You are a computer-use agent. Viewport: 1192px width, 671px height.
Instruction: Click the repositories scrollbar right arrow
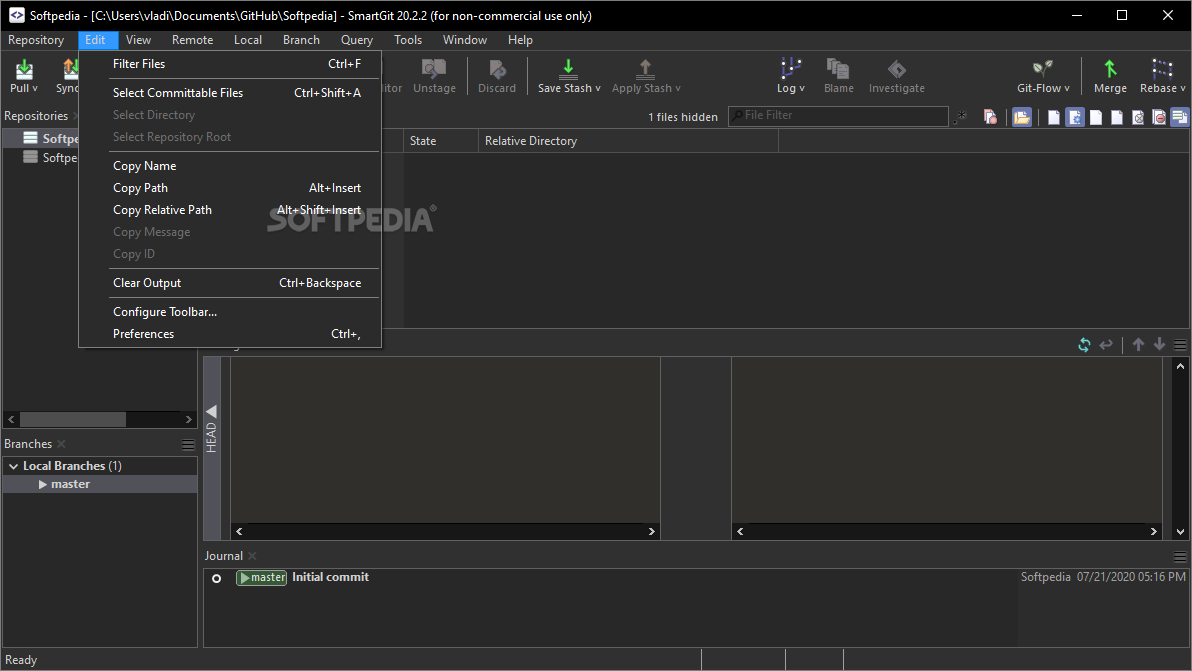[189, 419]
